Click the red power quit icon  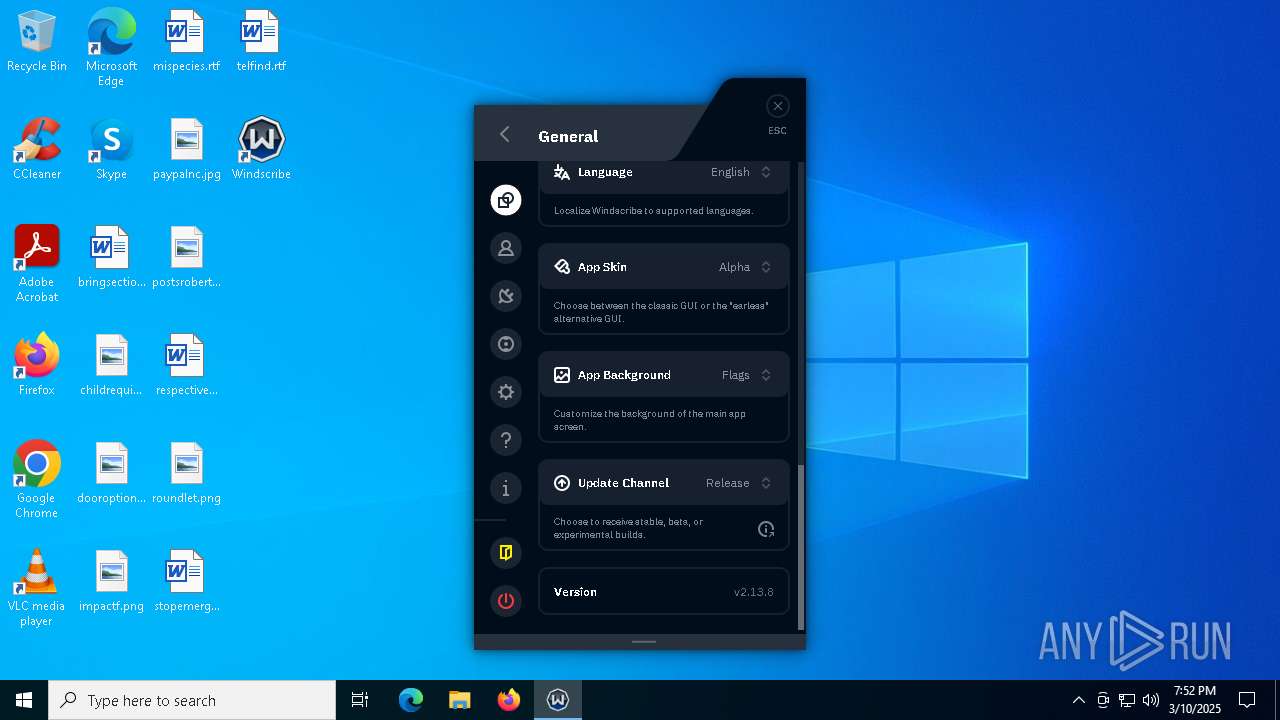[x=506, y=601]
